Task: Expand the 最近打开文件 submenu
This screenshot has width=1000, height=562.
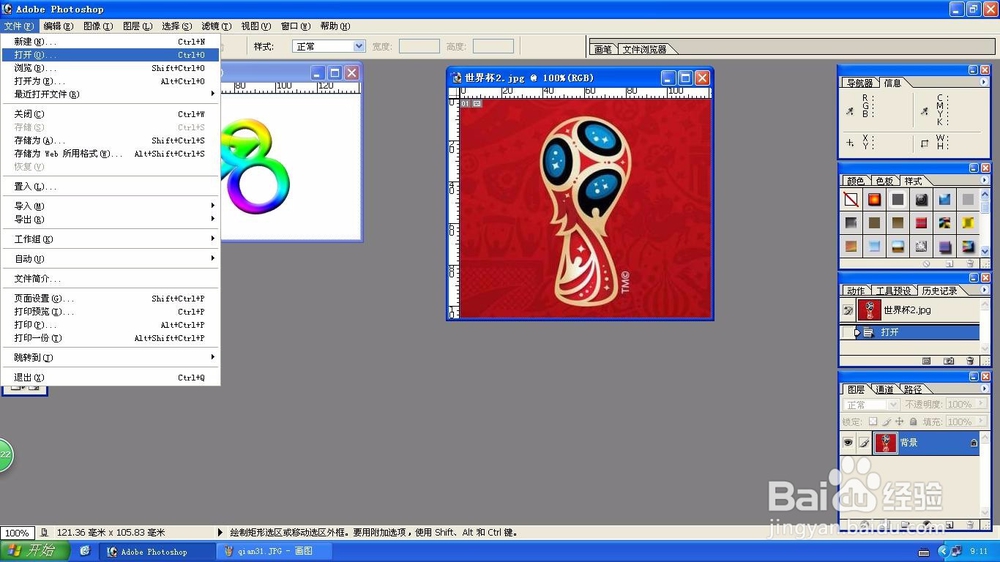Action: pos(110,94)
